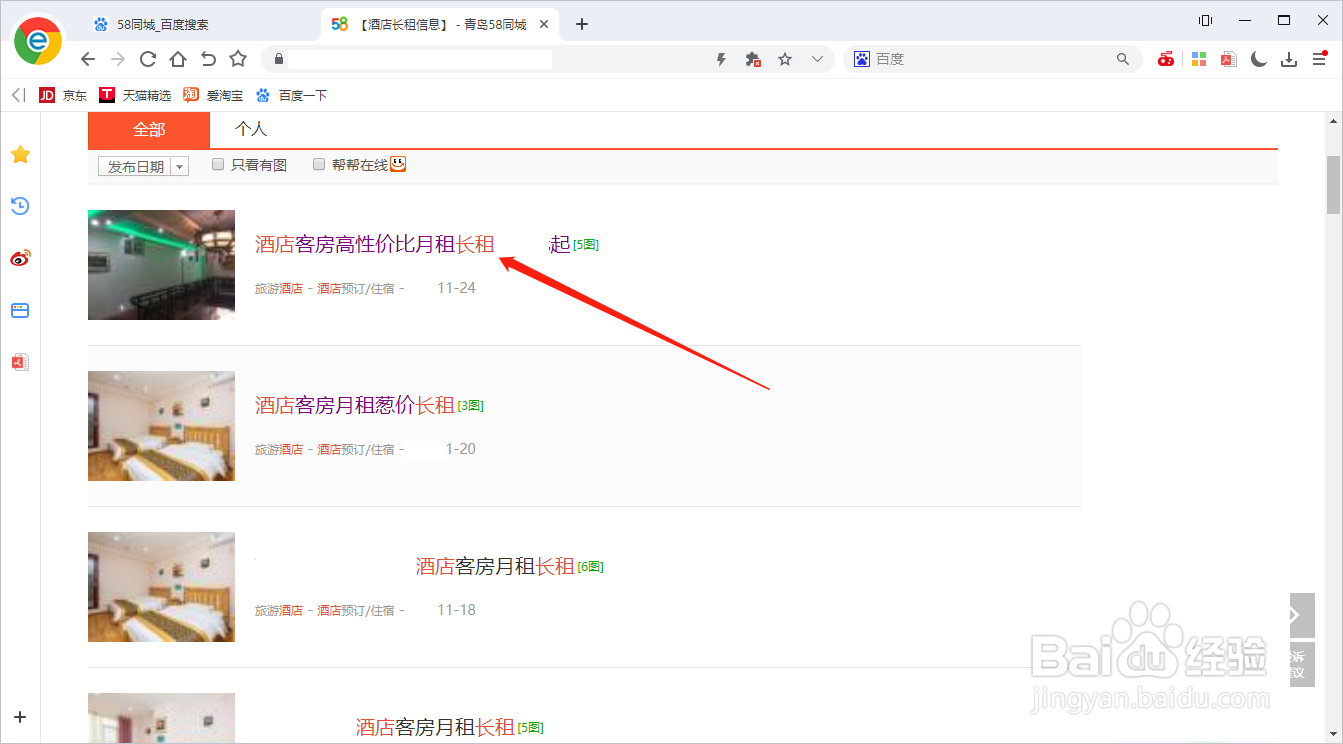This screenshot has height=744, width=1343.
Task: Open the colorful grid apps icon
Action: coord(1198,59)
